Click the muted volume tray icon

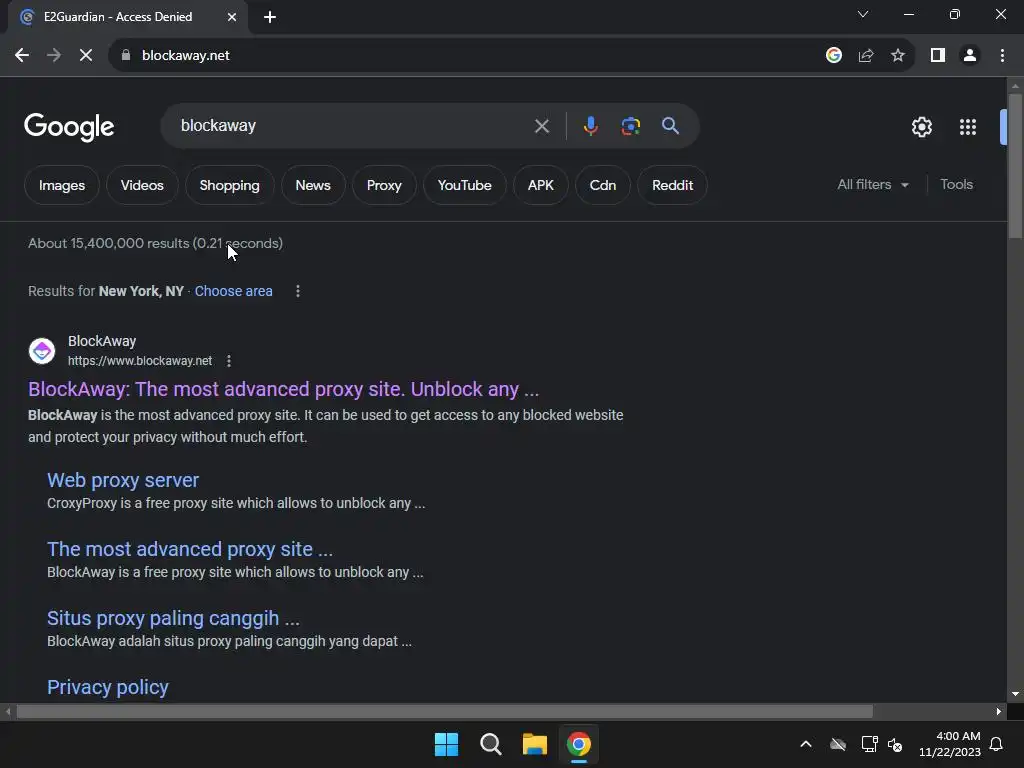point(895,744)
